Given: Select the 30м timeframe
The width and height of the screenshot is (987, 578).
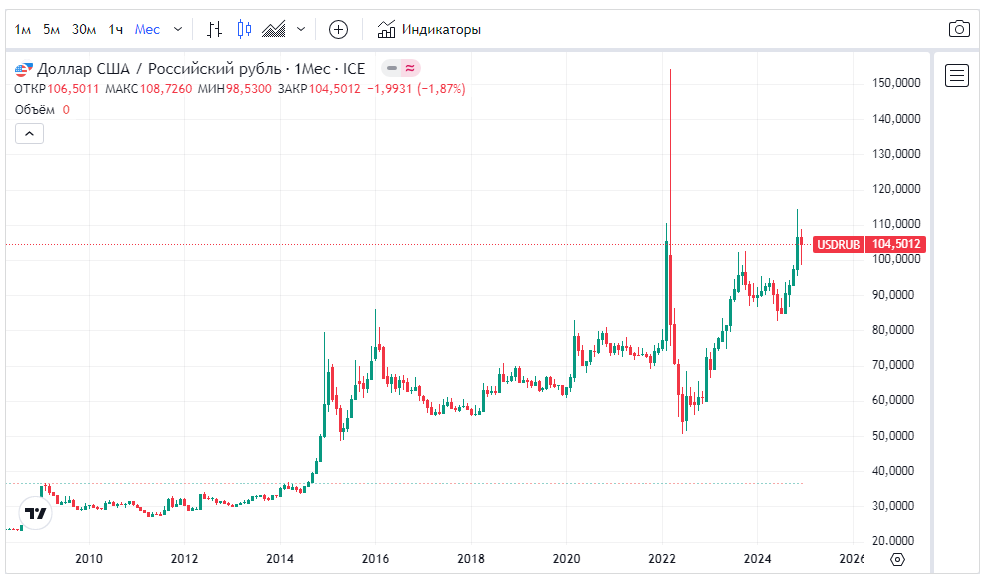Looking at the screenshot, I should [84, 29].
